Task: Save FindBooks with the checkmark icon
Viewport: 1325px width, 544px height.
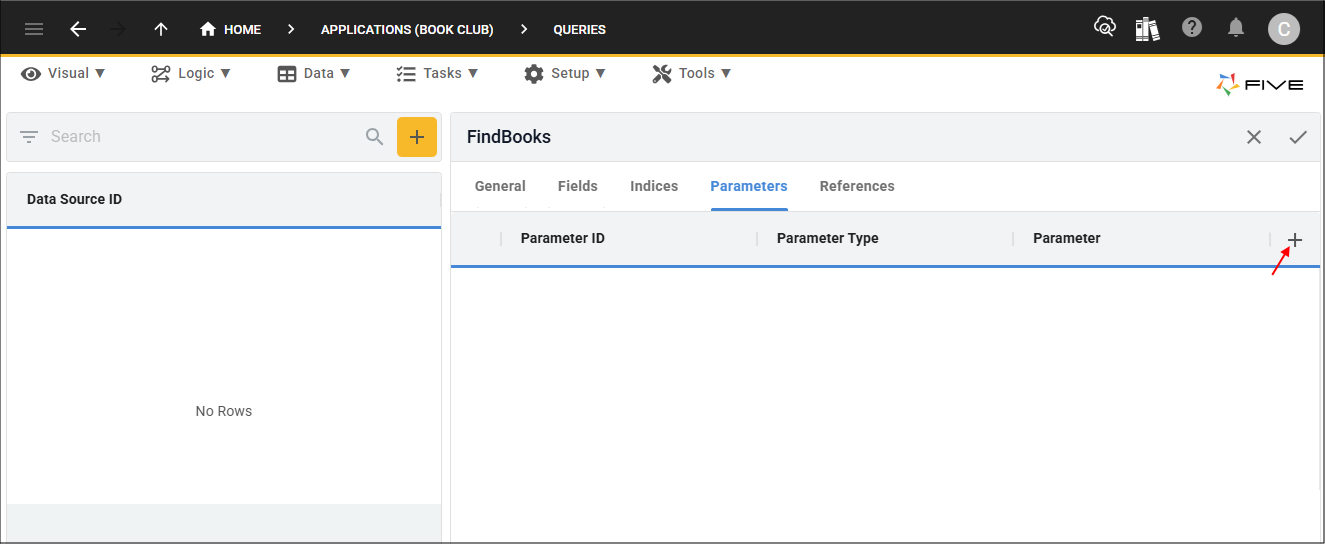Action: 1298,137
